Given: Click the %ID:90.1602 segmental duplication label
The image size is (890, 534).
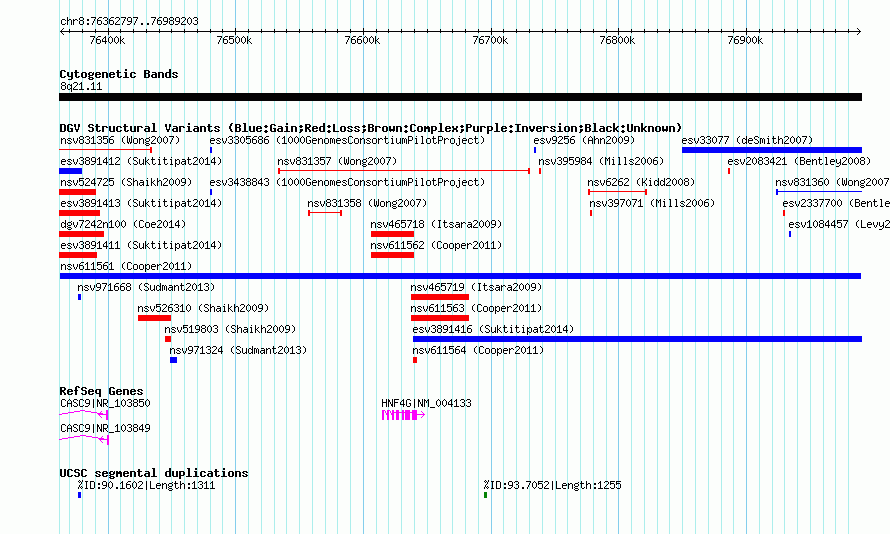Looking at the screenshot, I should tap(146, 485).
